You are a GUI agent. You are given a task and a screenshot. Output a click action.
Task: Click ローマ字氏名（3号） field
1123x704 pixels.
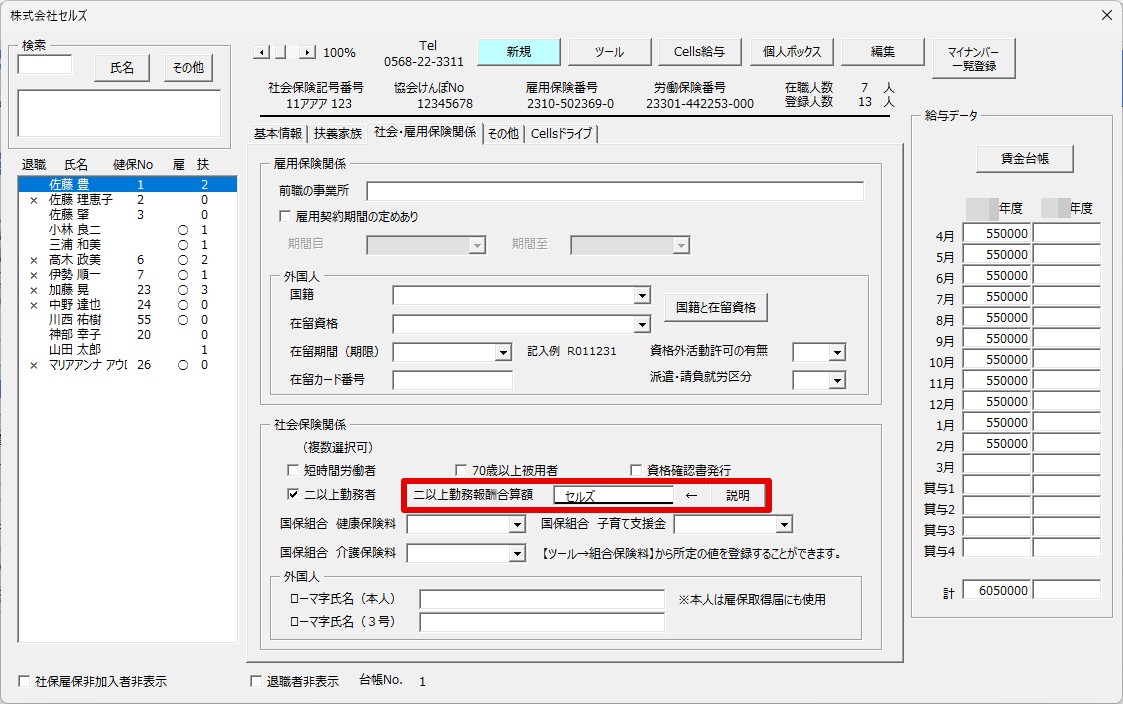pyautogui.click(x=542, y=622)
